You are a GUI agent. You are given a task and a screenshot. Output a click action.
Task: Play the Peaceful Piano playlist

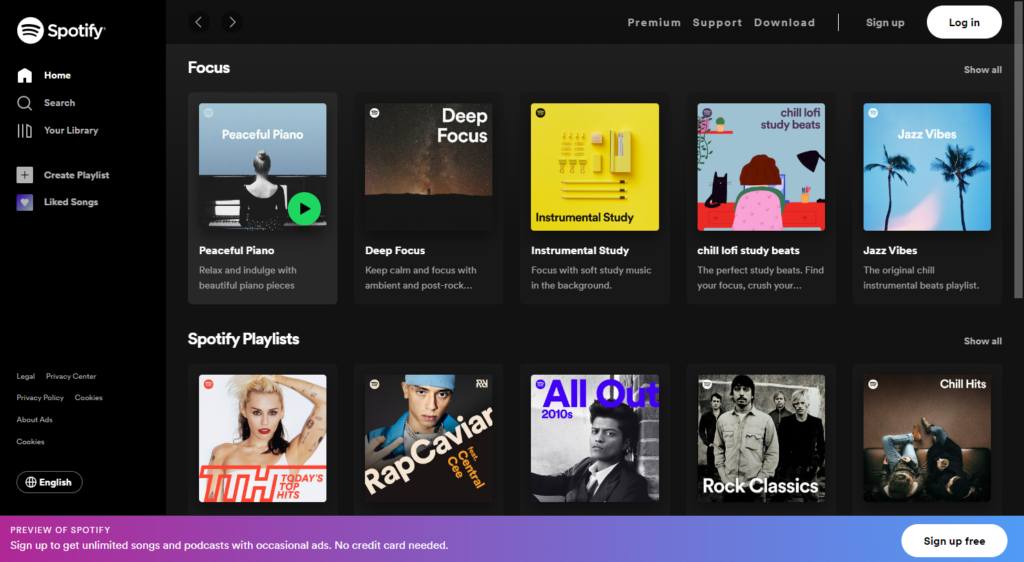[x=304, y=209]
